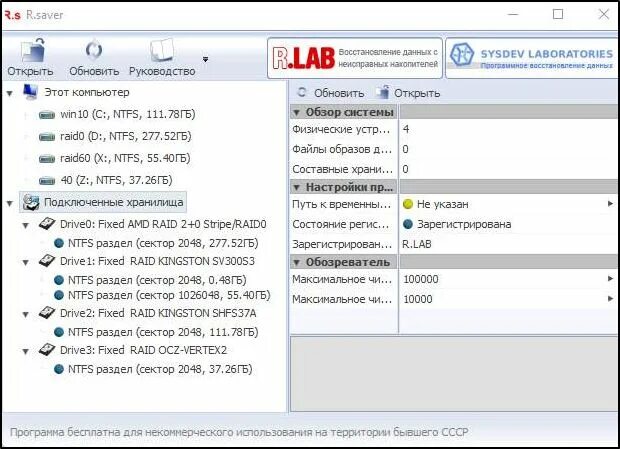
Task: Click the Подключенные хранилища storage icon
Action: pyautogui.click(x=30, y=202)
